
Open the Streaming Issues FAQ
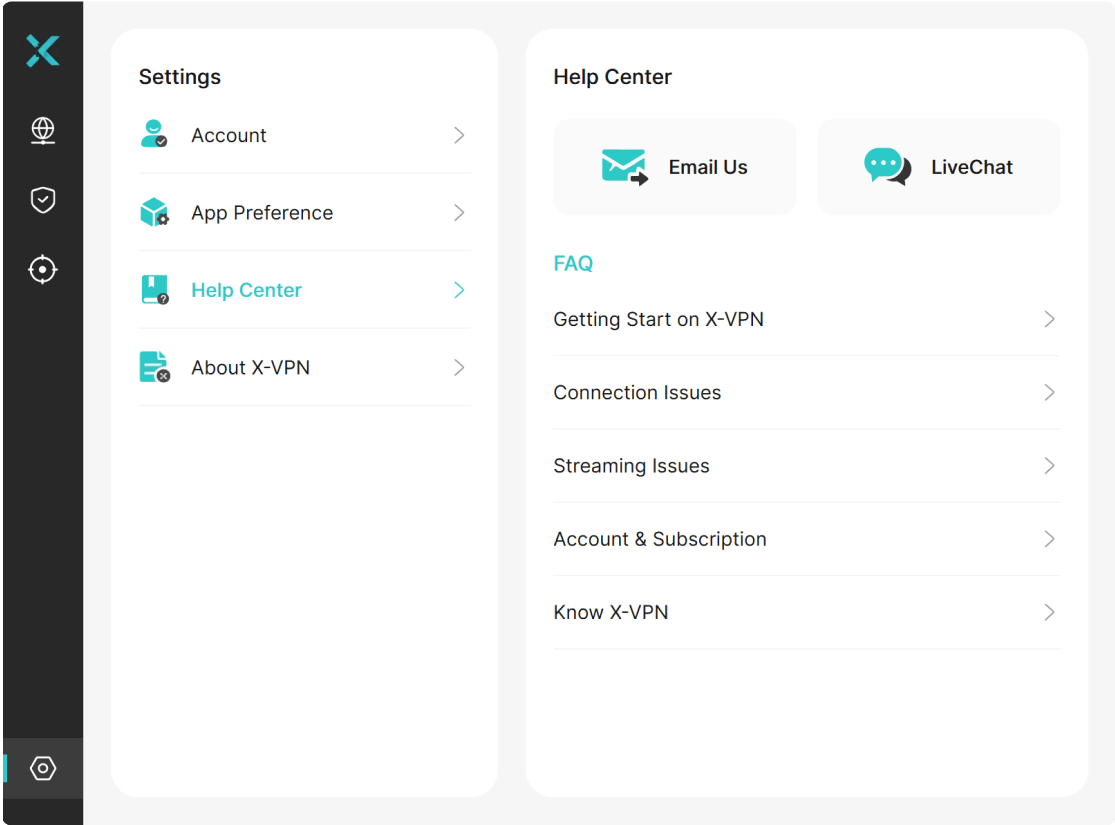pos(806,466)
